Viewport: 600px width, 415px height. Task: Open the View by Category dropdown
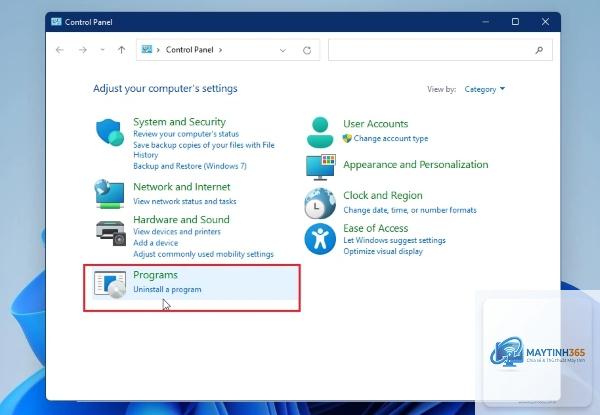tap(484, 89)
